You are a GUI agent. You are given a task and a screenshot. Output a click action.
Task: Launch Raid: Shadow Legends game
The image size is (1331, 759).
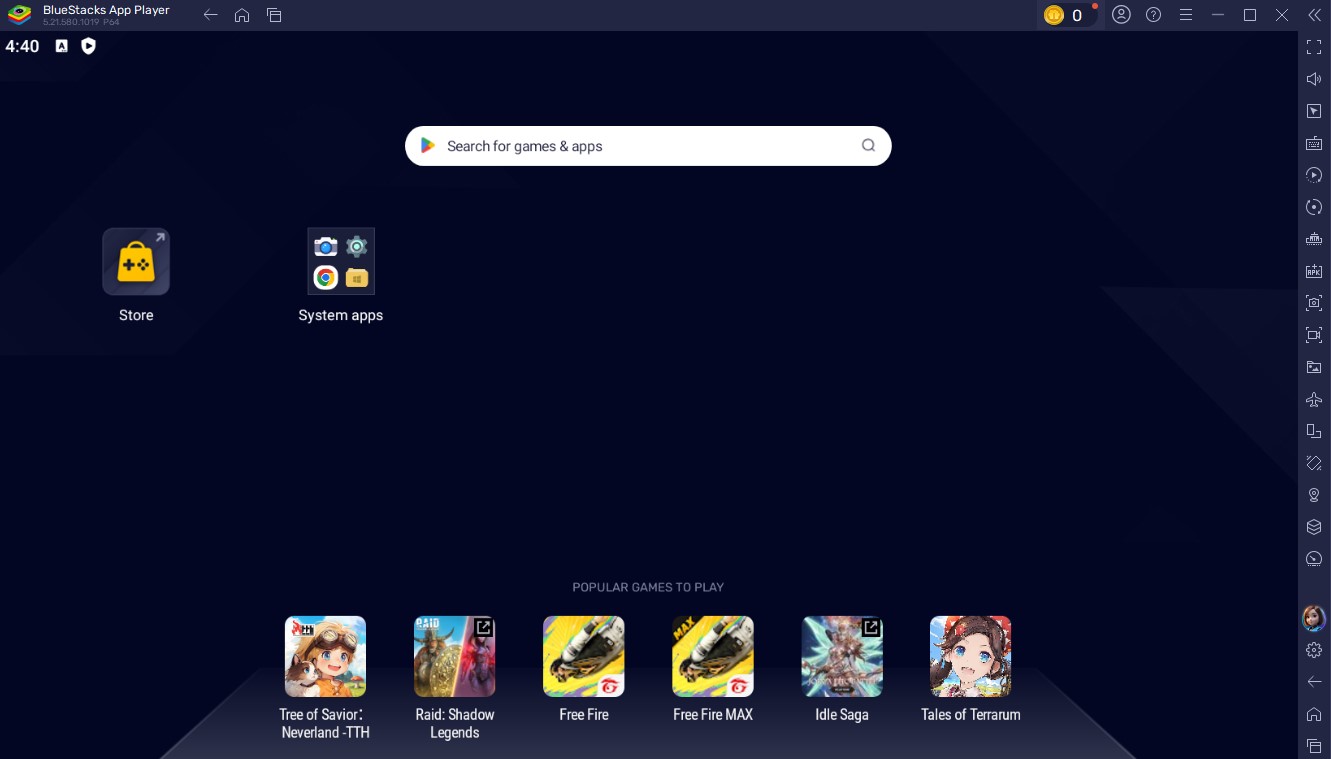[x=455, y=656]
